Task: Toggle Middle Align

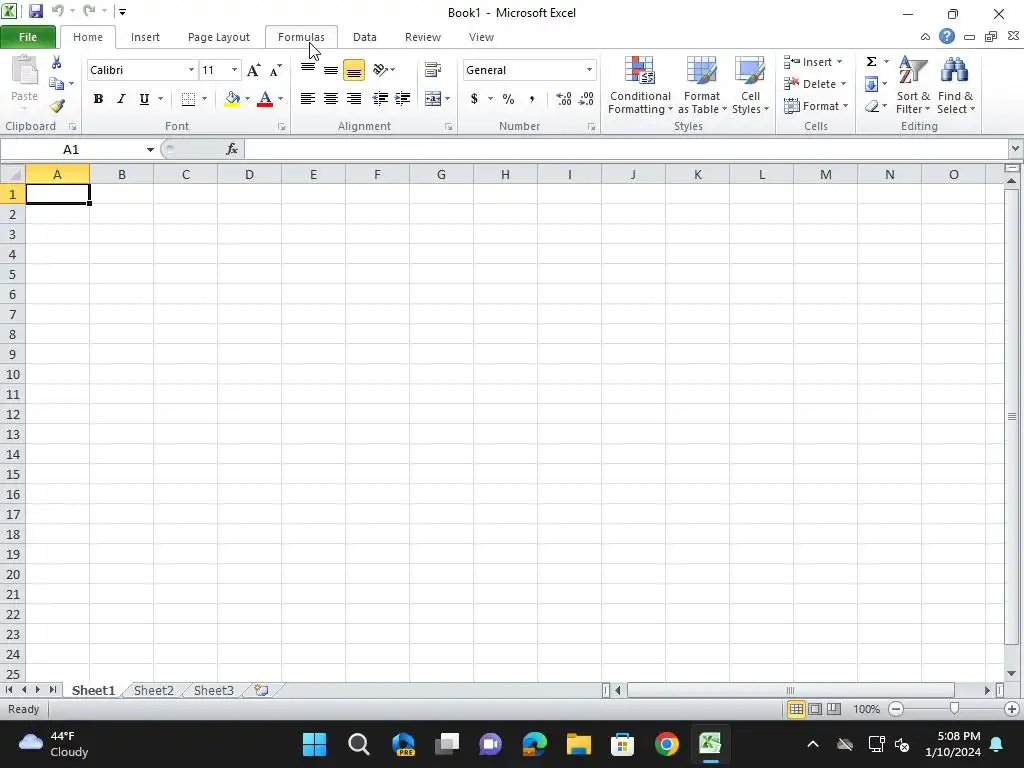Action: 331,70
